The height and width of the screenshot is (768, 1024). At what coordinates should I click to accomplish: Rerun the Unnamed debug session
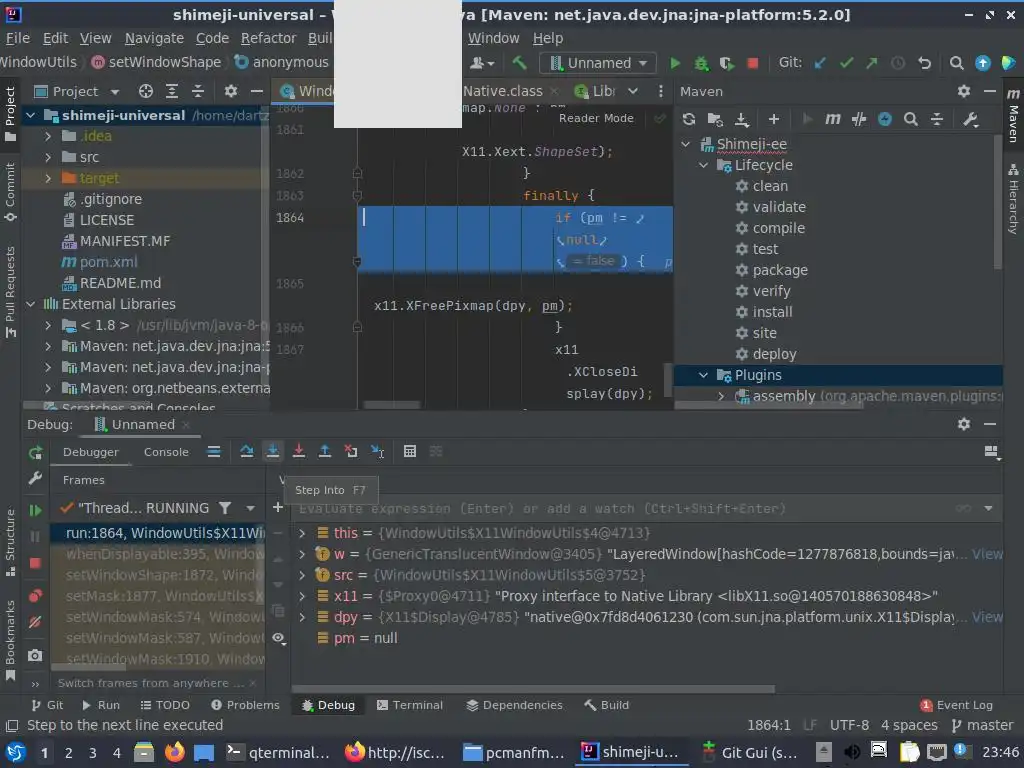(35, 452)
